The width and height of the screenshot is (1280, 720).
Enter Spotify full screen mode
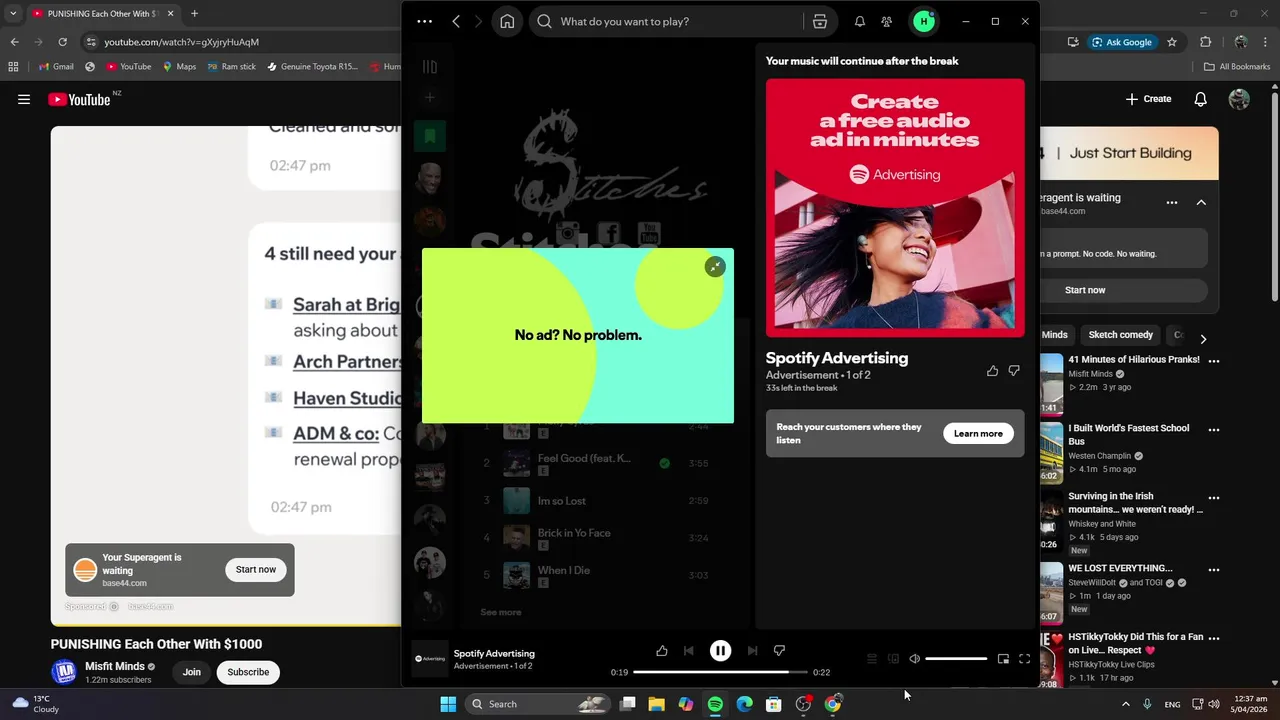click(1024, 659)
